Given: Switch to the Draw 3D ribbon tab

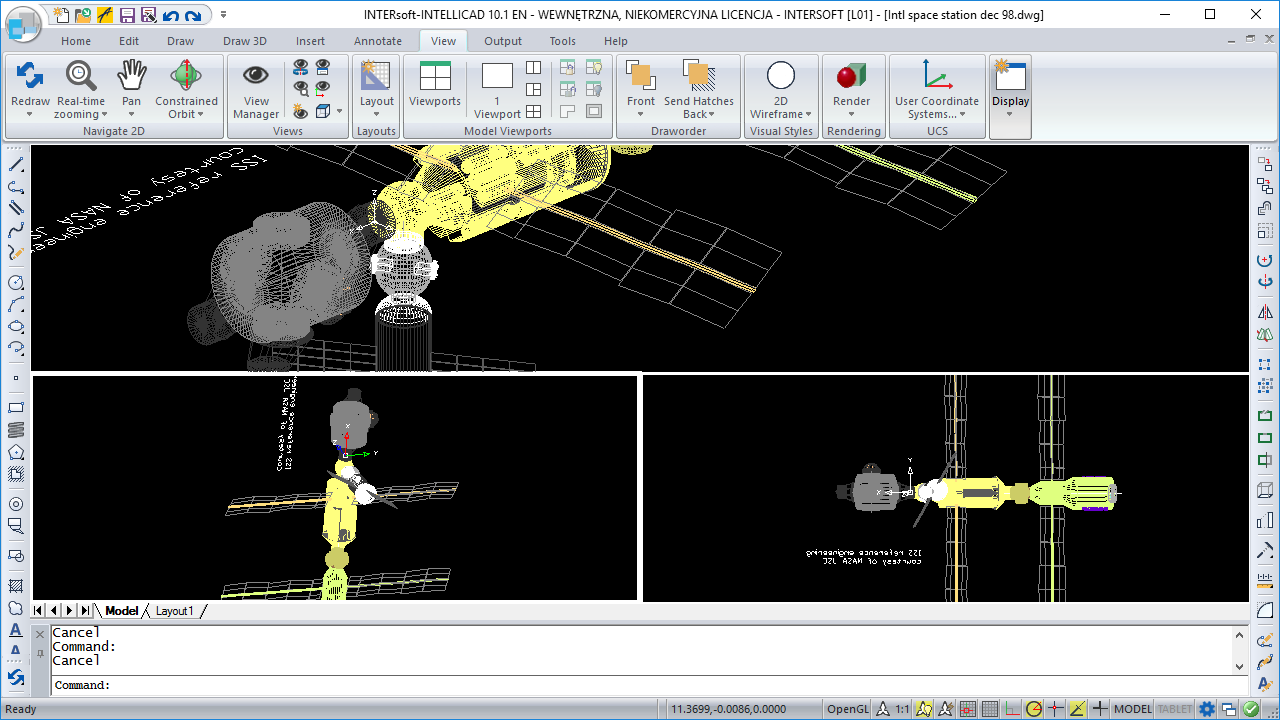Looking at the screenshot, I should [244, 41].
